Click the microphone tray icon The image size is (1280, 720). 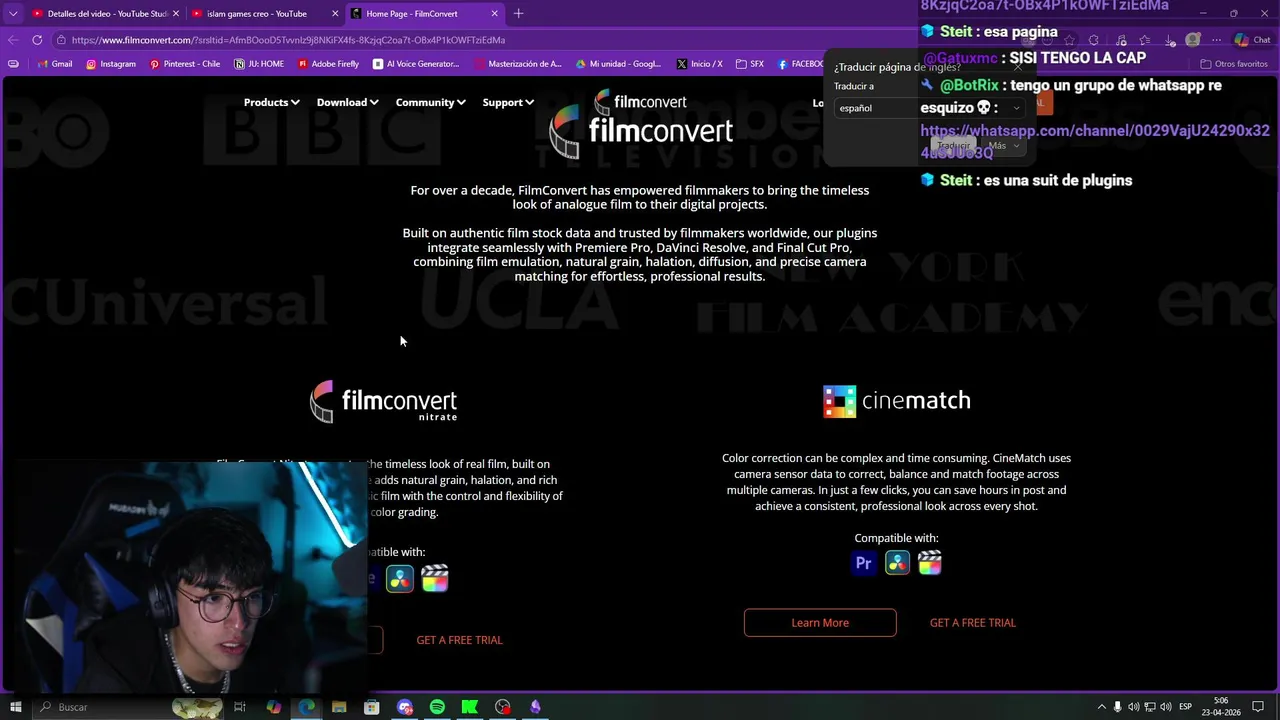[x=1117, y=707]
